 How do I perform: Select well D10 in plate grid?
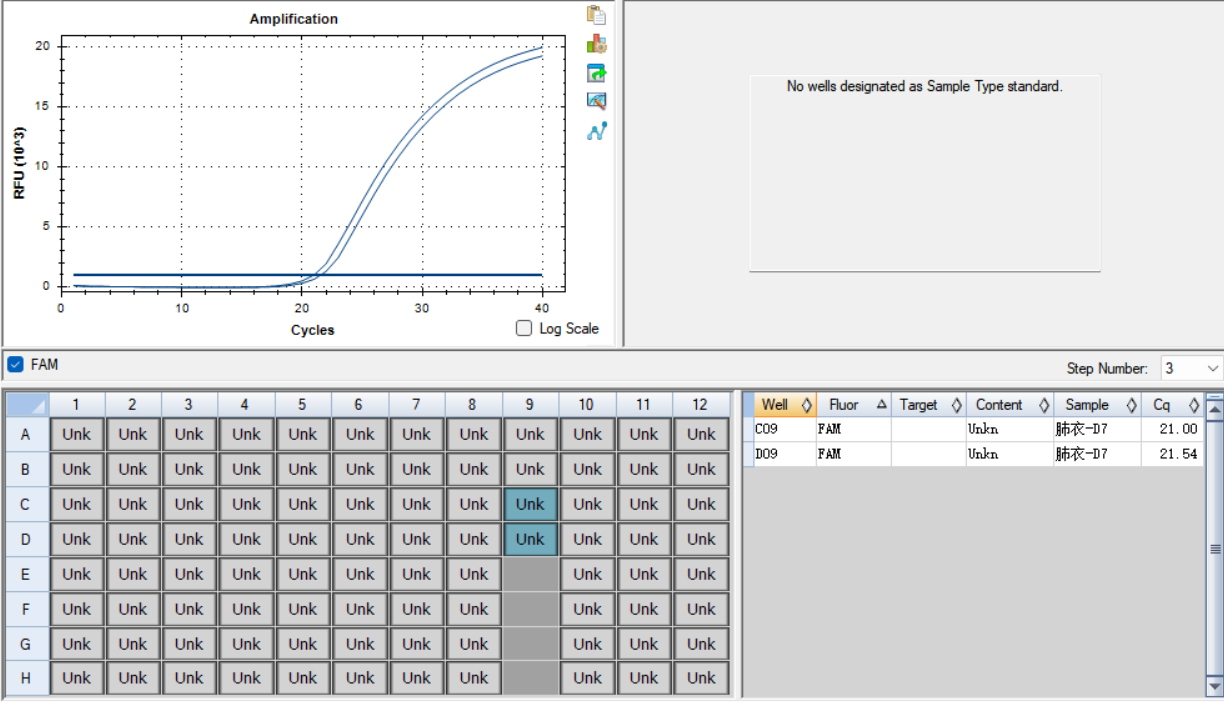coord(587,539)
